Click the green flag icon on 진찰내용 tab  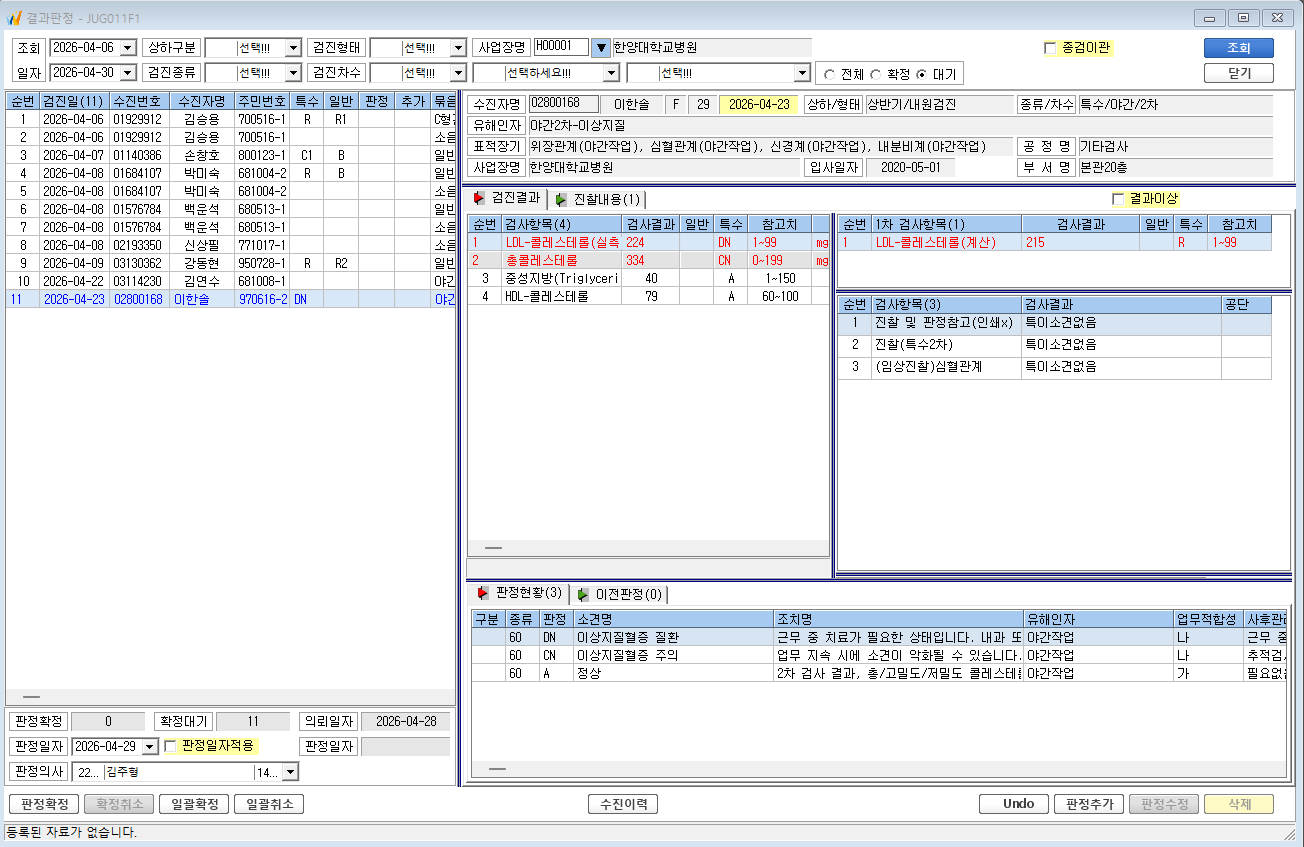[x=561, y=200]
